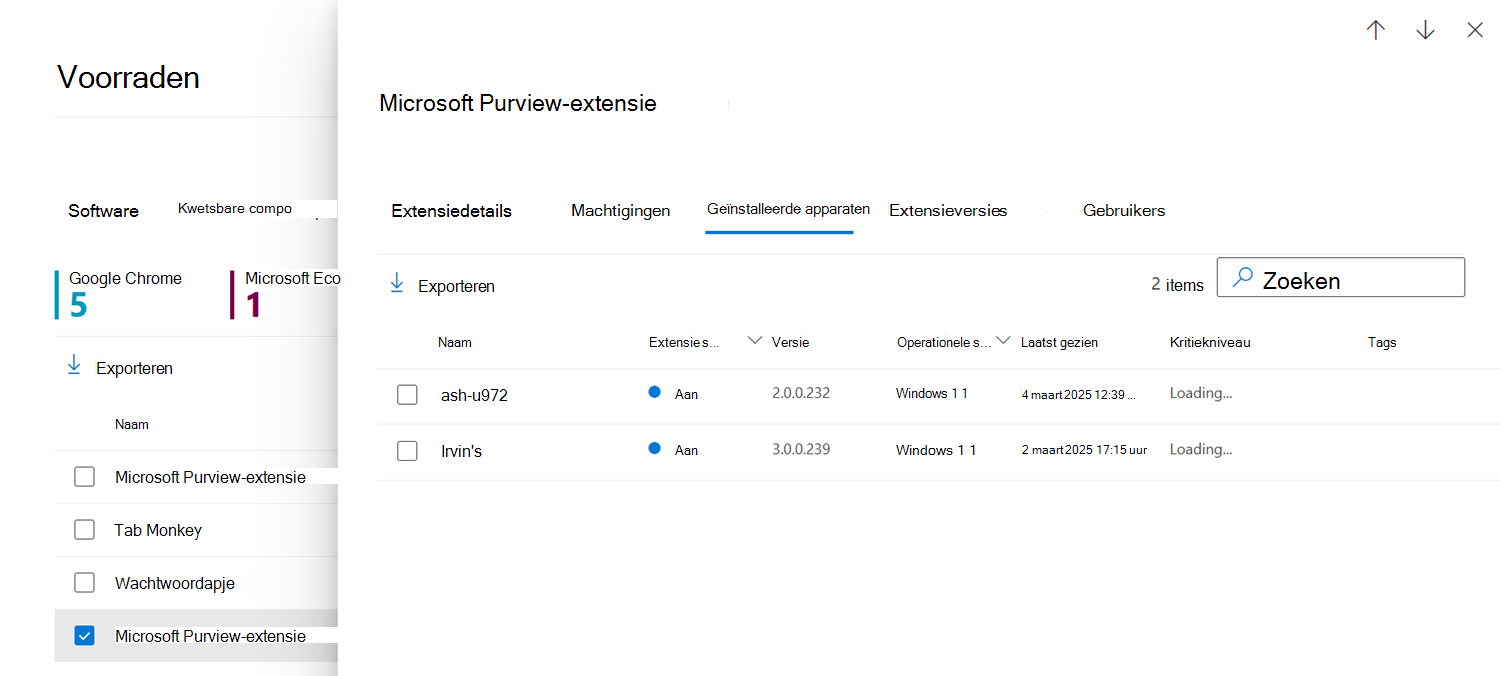Sort by the Tags column header
This screenshot has height=676, width=1500.
click(x=1382, y=342)
